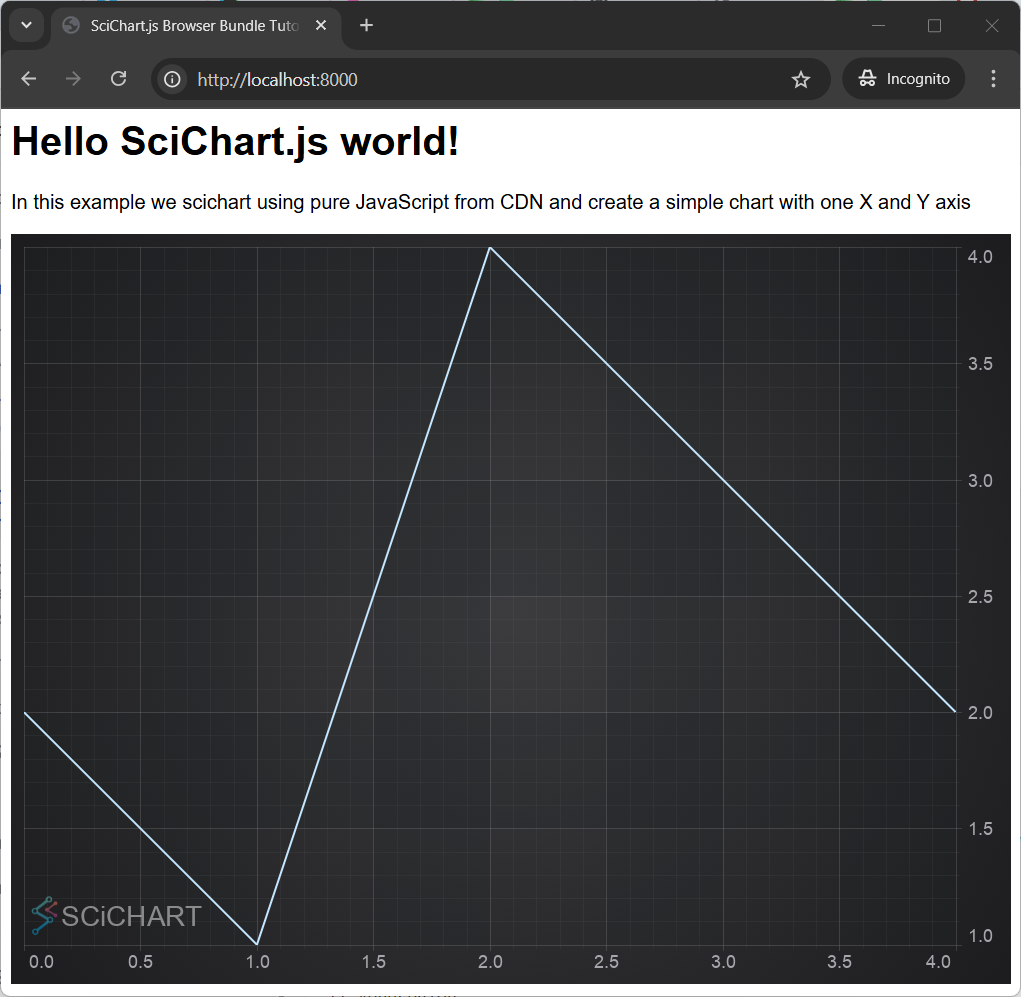Viewport: 1021px width, 997px height.
Task: Click the 2.5 label on X axis
Action: click(606, 962)
